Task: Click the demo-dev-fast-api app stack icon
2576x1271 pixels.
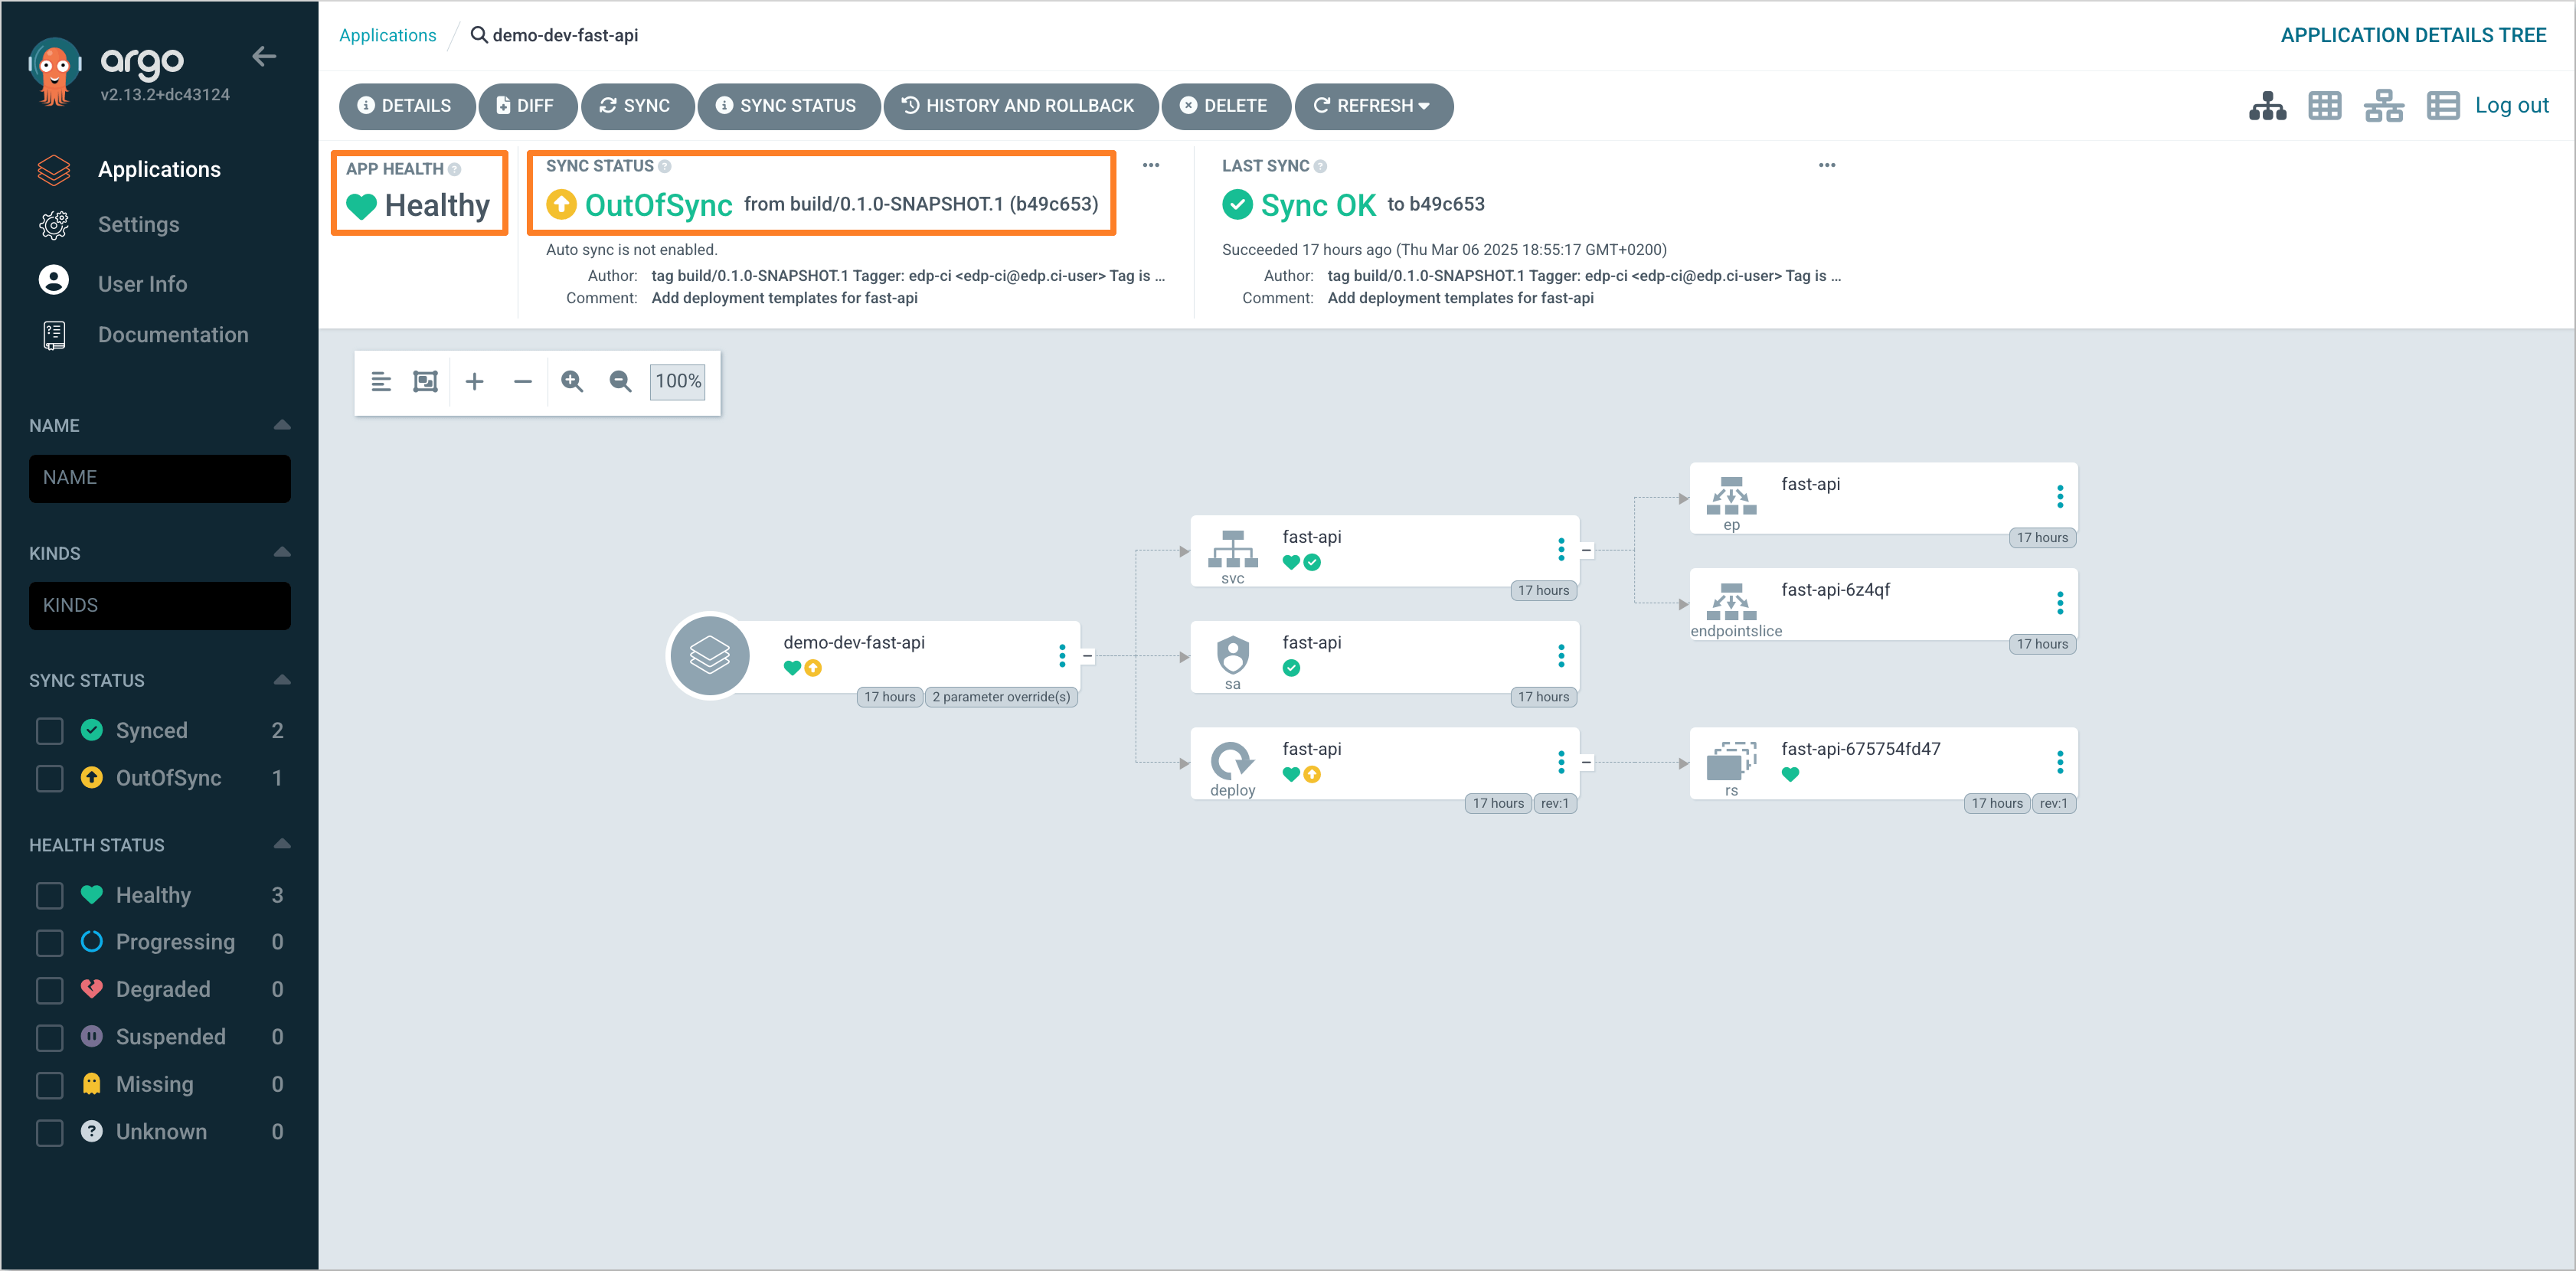Action: [x=711, y=654]
